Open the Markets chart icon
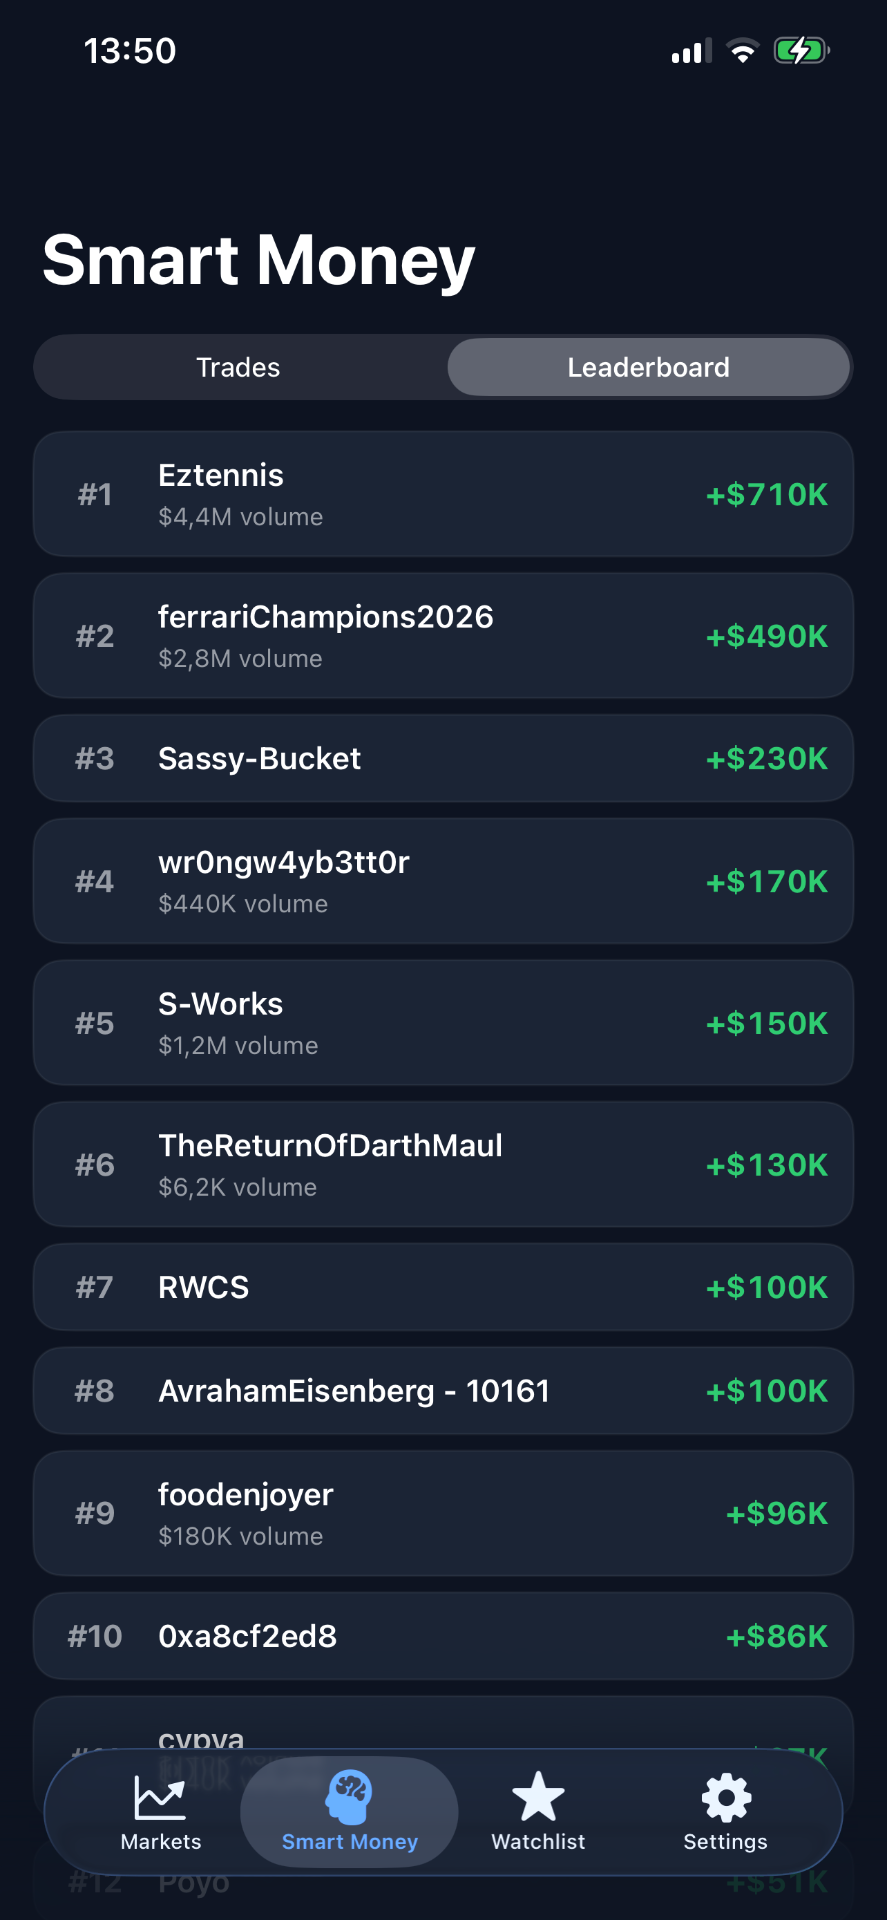Screen dimensions: 887x1920 [160, 1797]
